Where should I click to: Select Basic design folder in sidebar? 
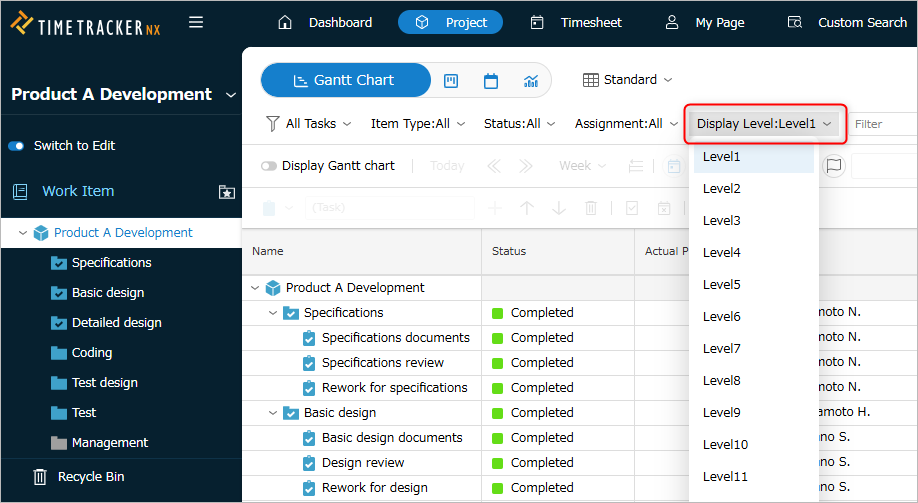[108, 292]
